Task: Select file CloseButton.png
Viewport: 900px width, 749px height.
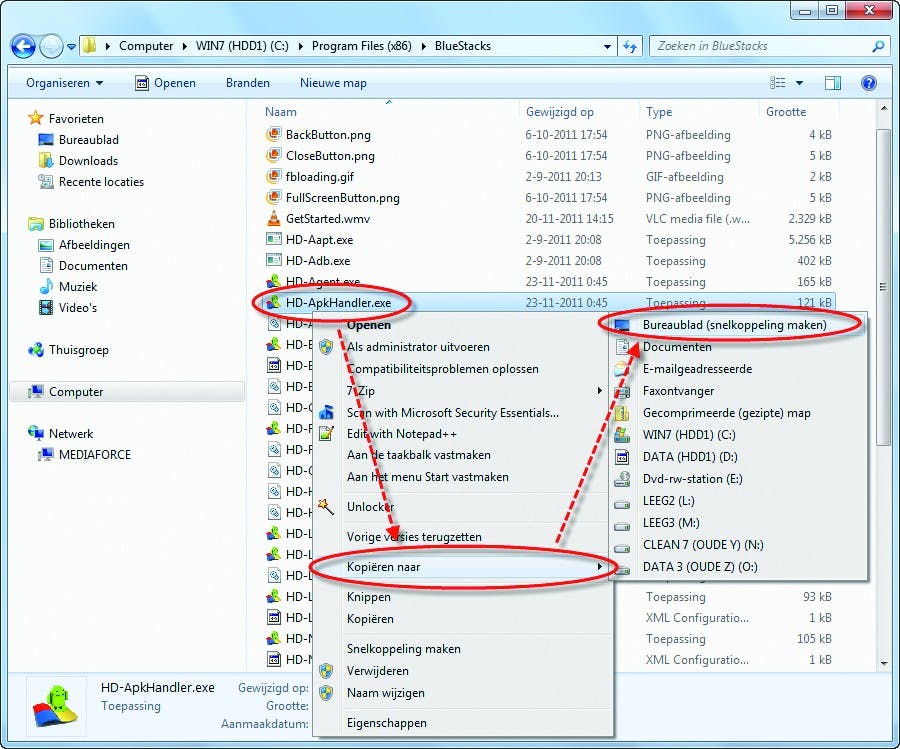Action: pyautogui.click(x=330, y=156)
